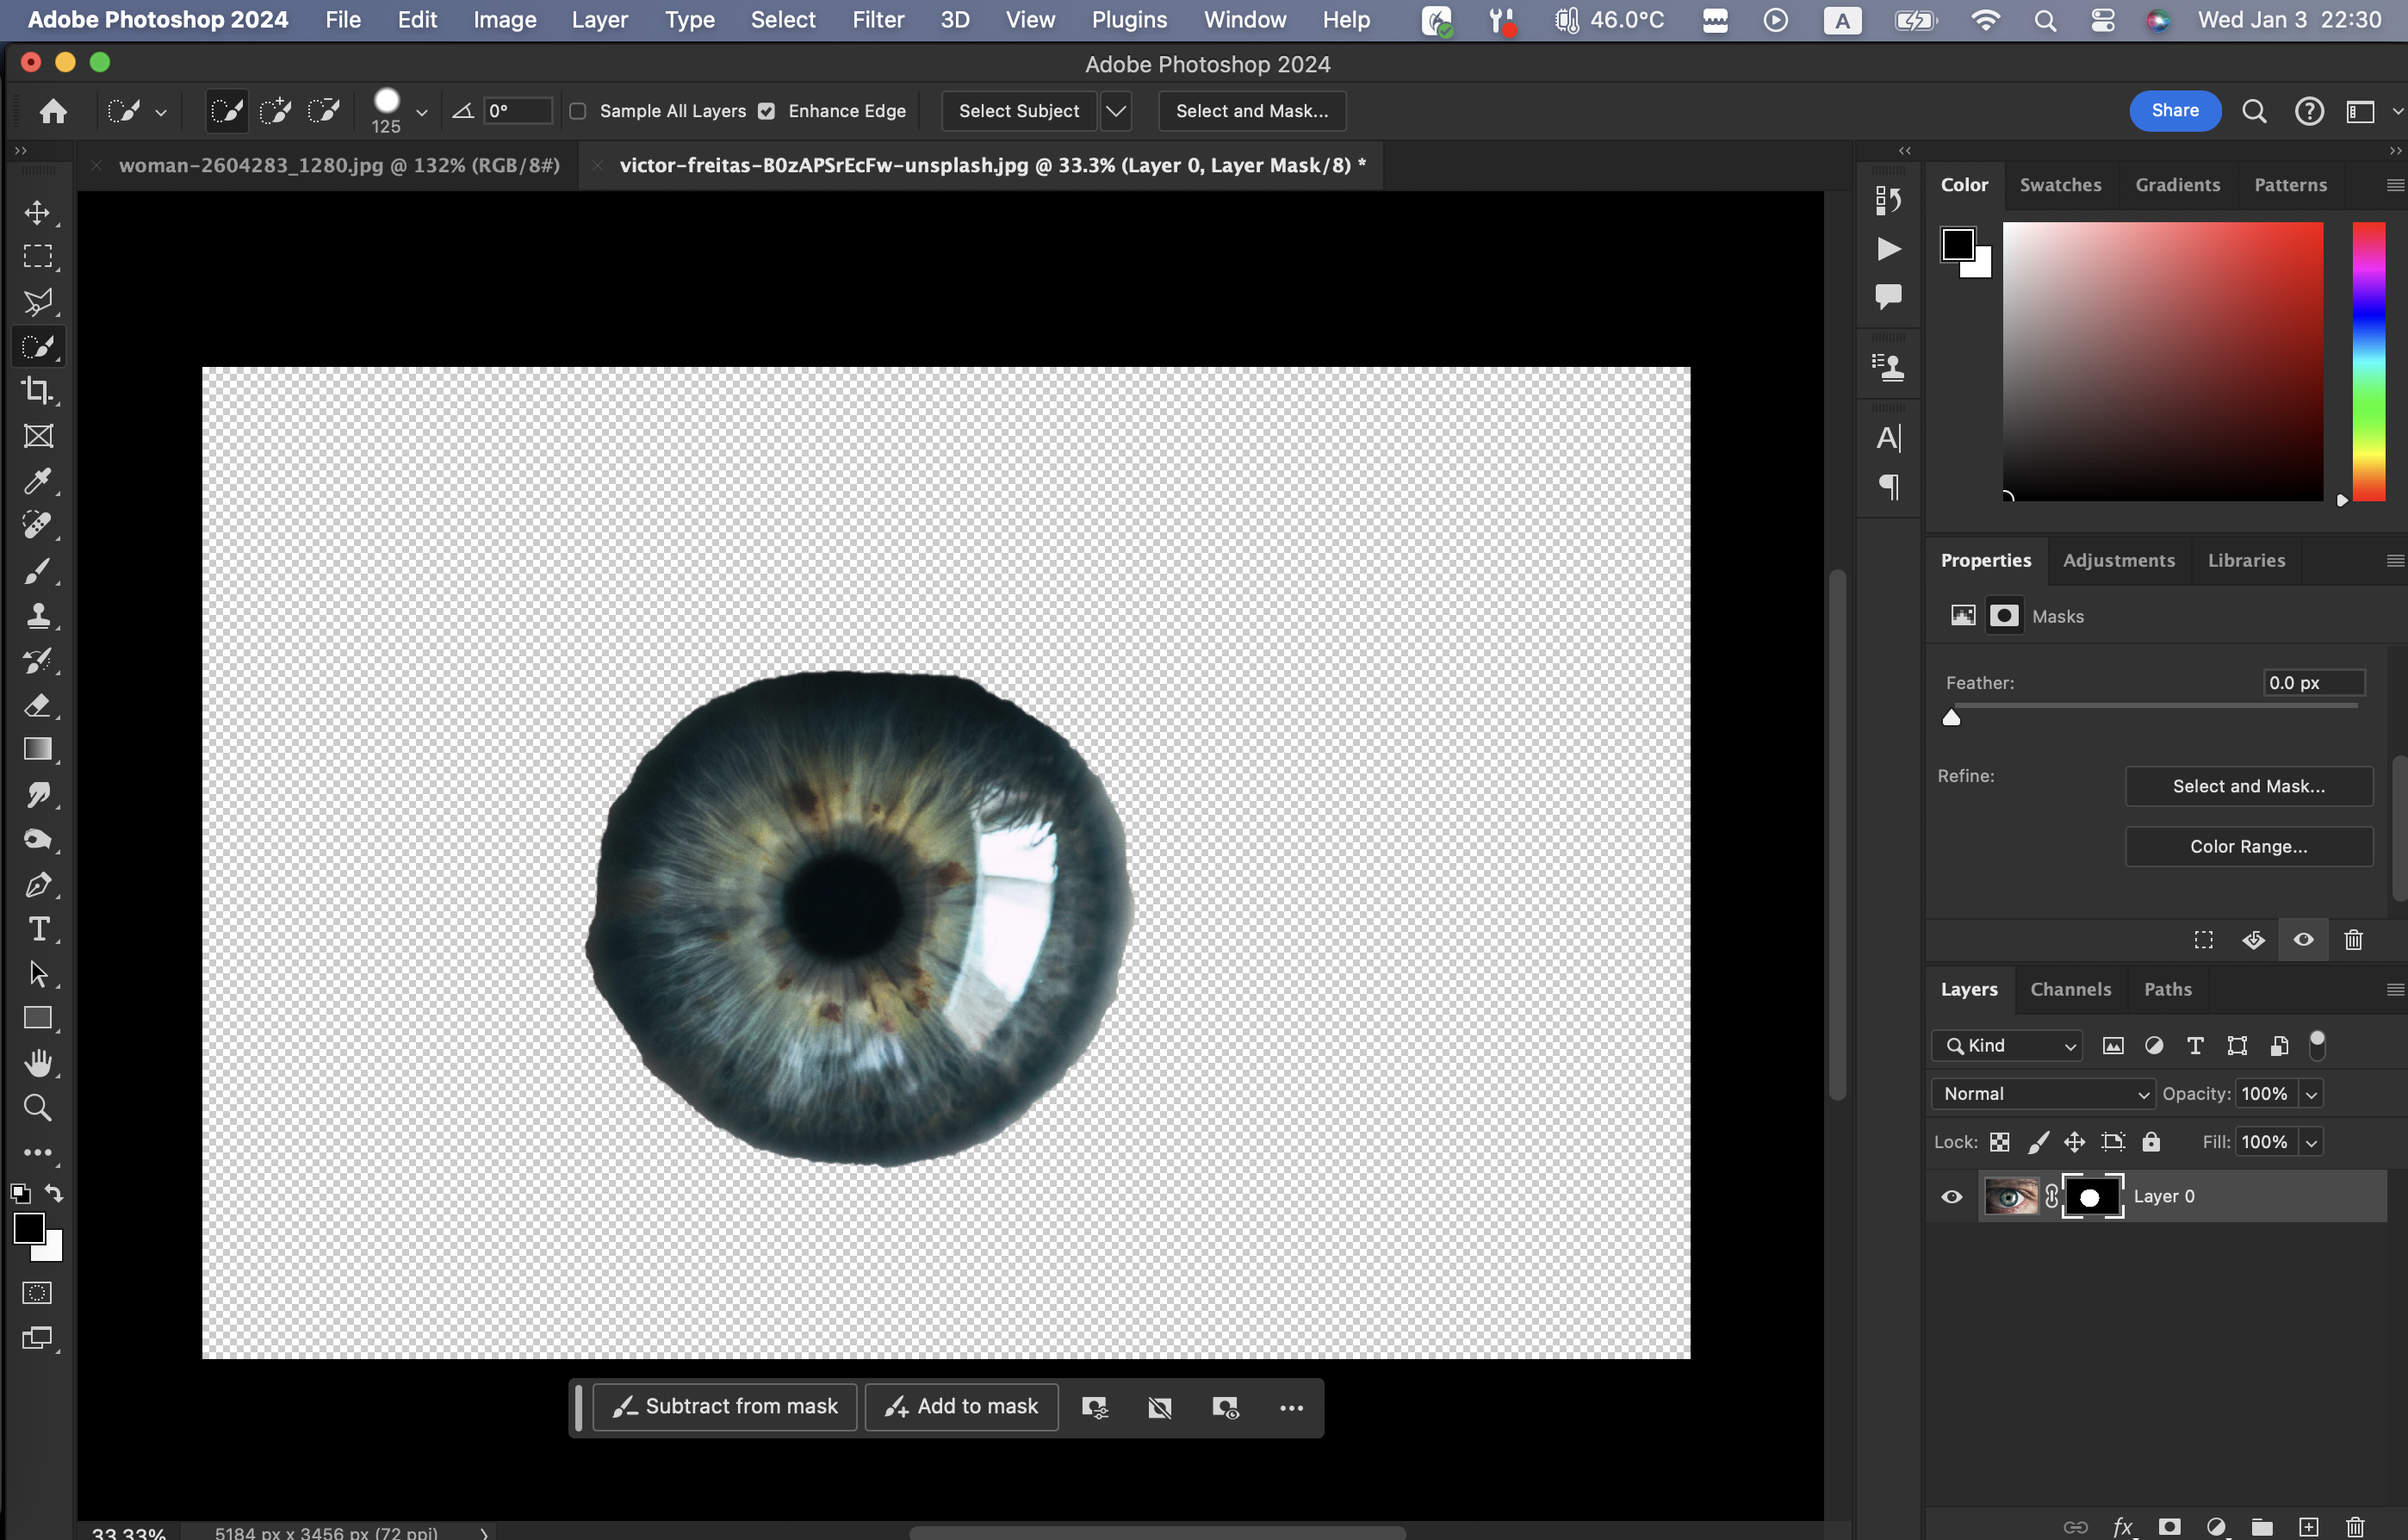The image size is (2408, 1540).
Task: Hide Layer 0 using its eye icon
Action: click(1951, 1197)
